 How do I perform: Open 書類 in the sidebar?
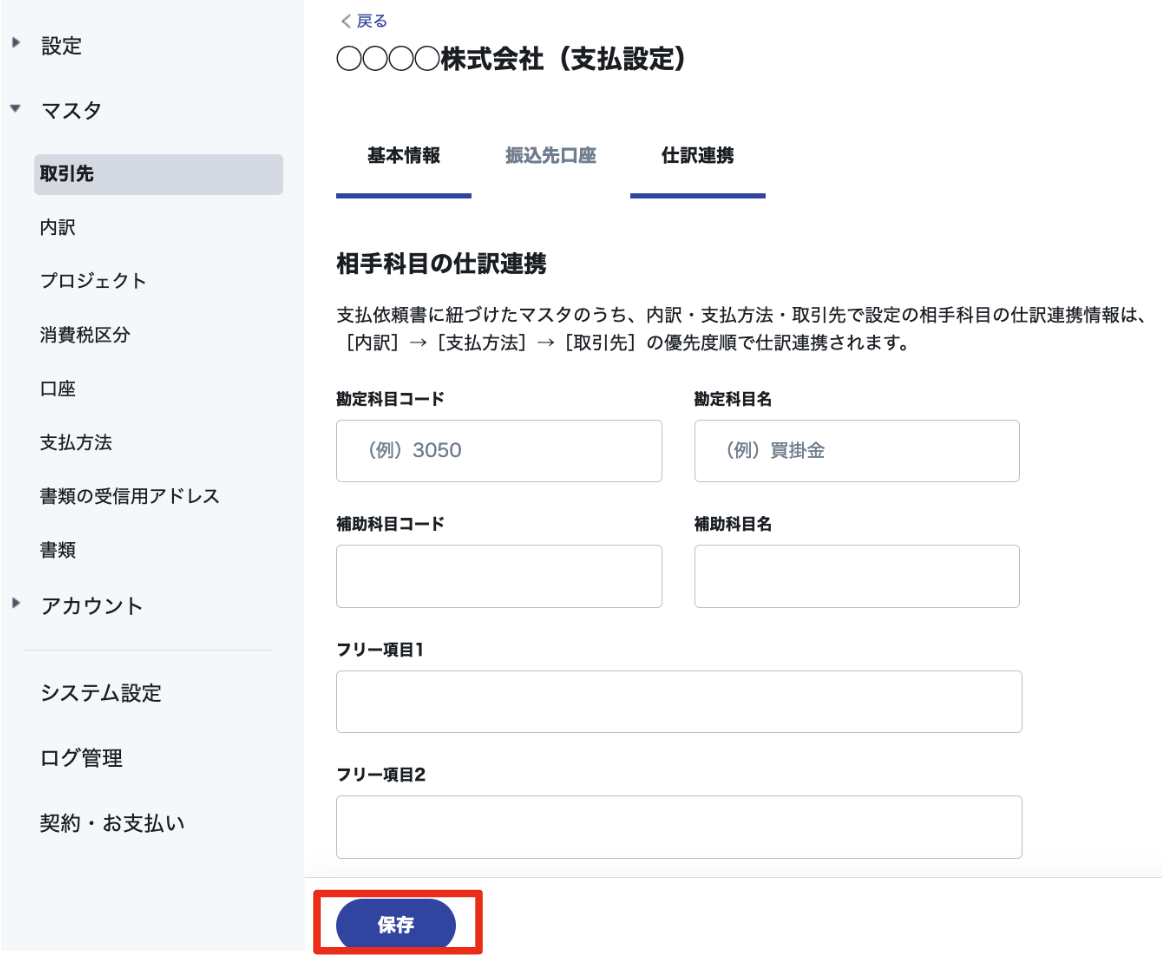pyautogui.click(x=58, y=550)
